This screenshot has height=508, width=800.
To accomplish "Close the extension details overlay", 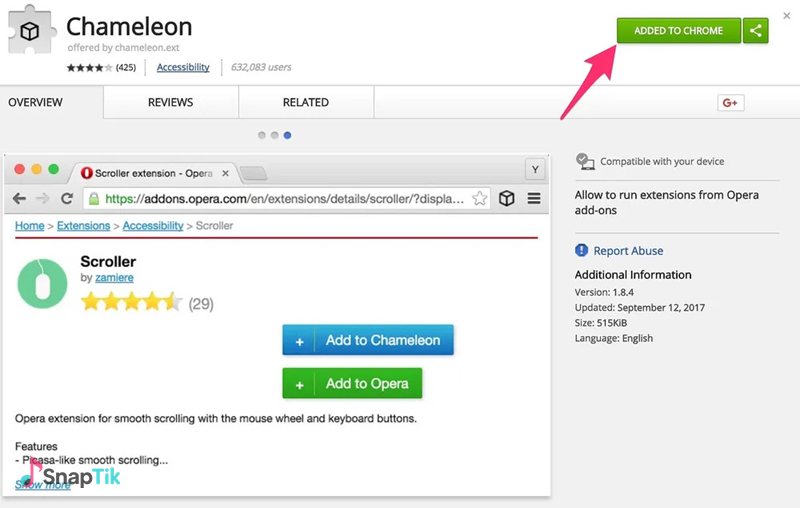I will (x=787, y=15).
